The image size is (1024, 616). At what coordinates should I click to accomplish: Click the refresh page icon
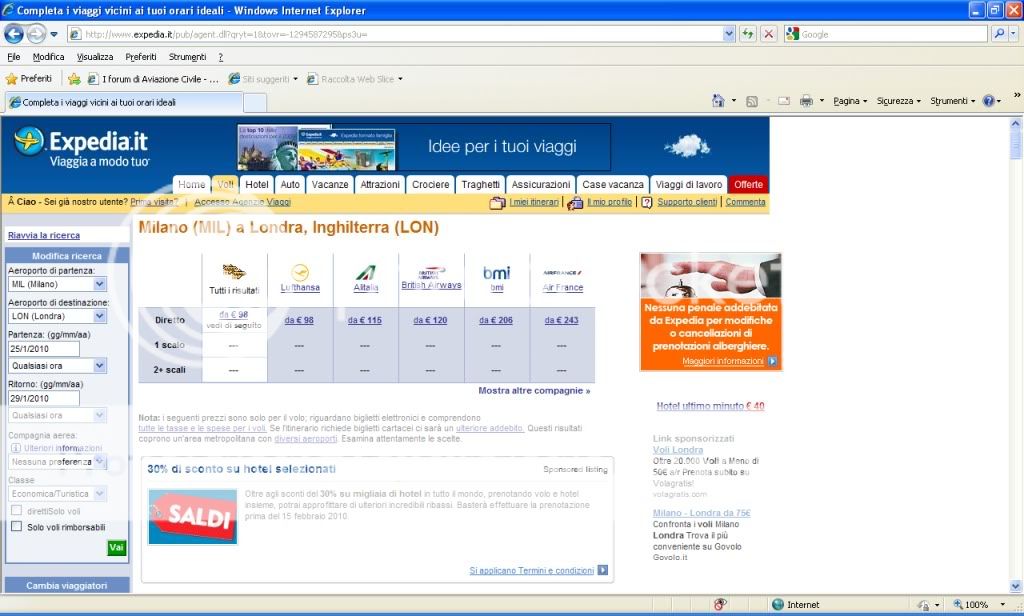(x=747, y=33)
